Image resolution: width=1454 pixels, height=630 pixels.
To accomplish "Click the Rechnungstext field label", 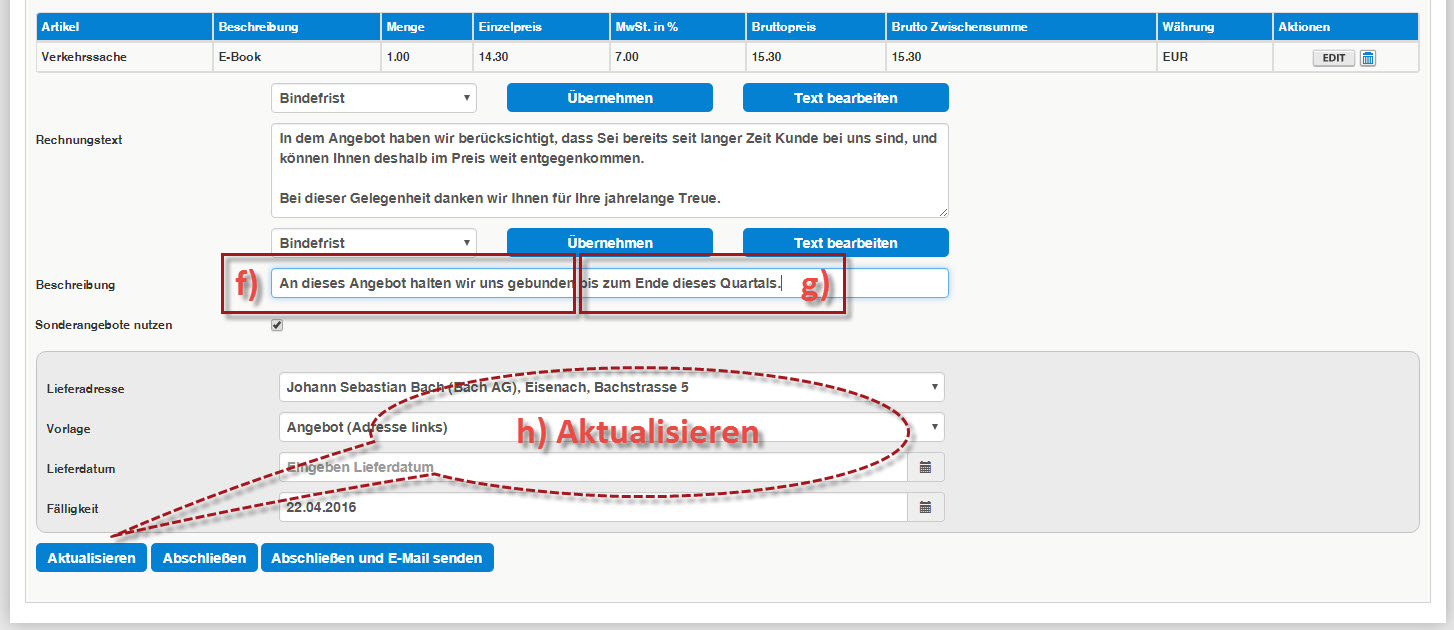I will [79, 140].
